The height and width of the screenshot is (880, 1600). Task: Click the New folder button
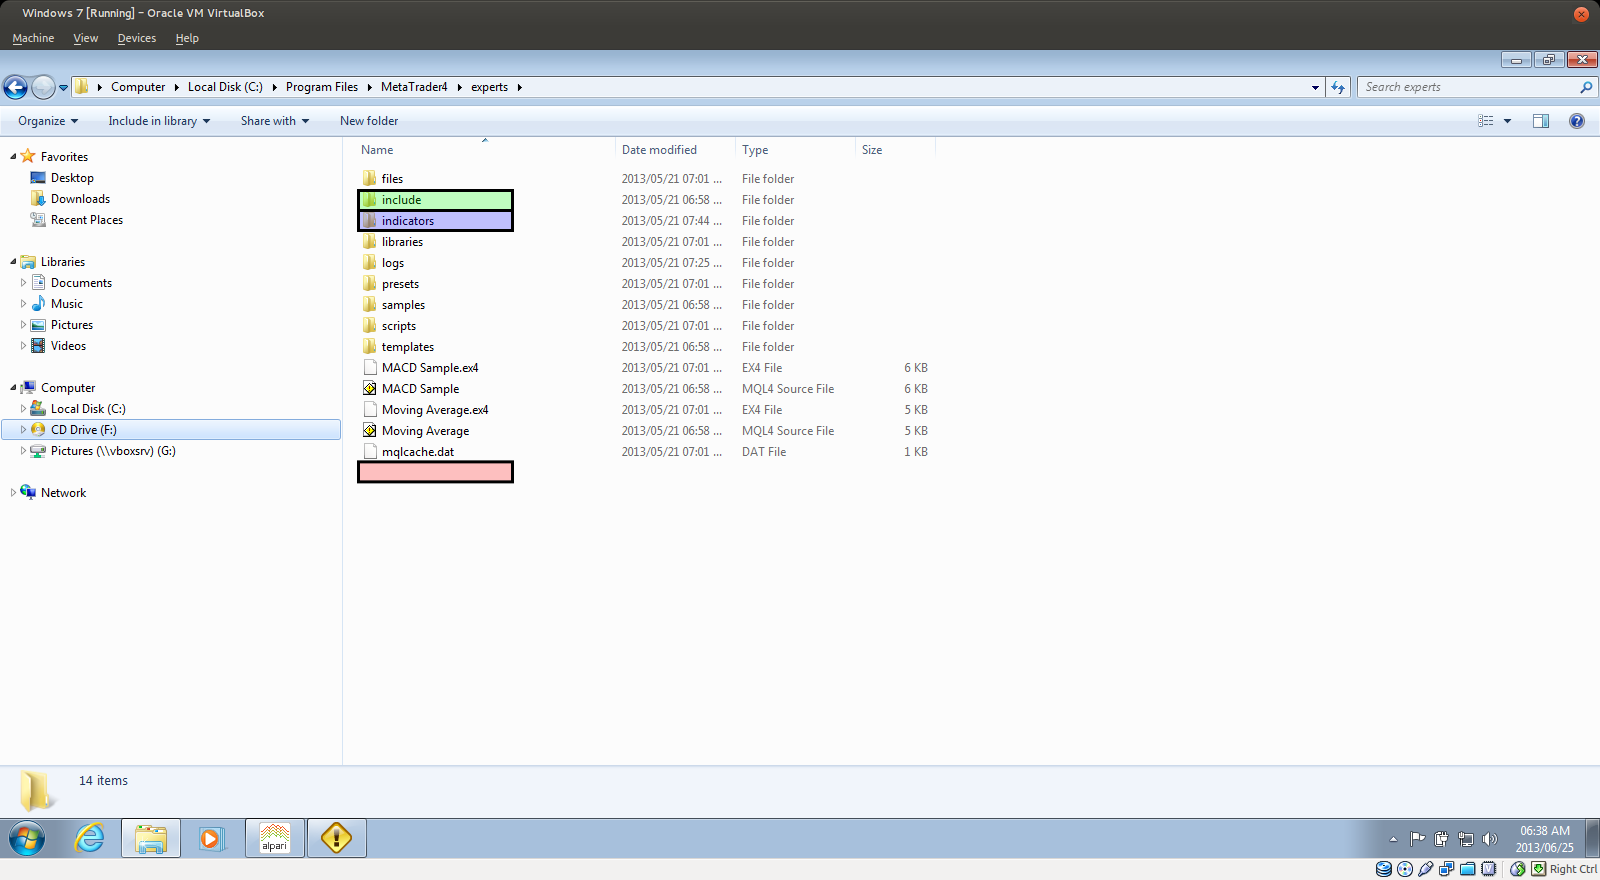pos(368,121)
